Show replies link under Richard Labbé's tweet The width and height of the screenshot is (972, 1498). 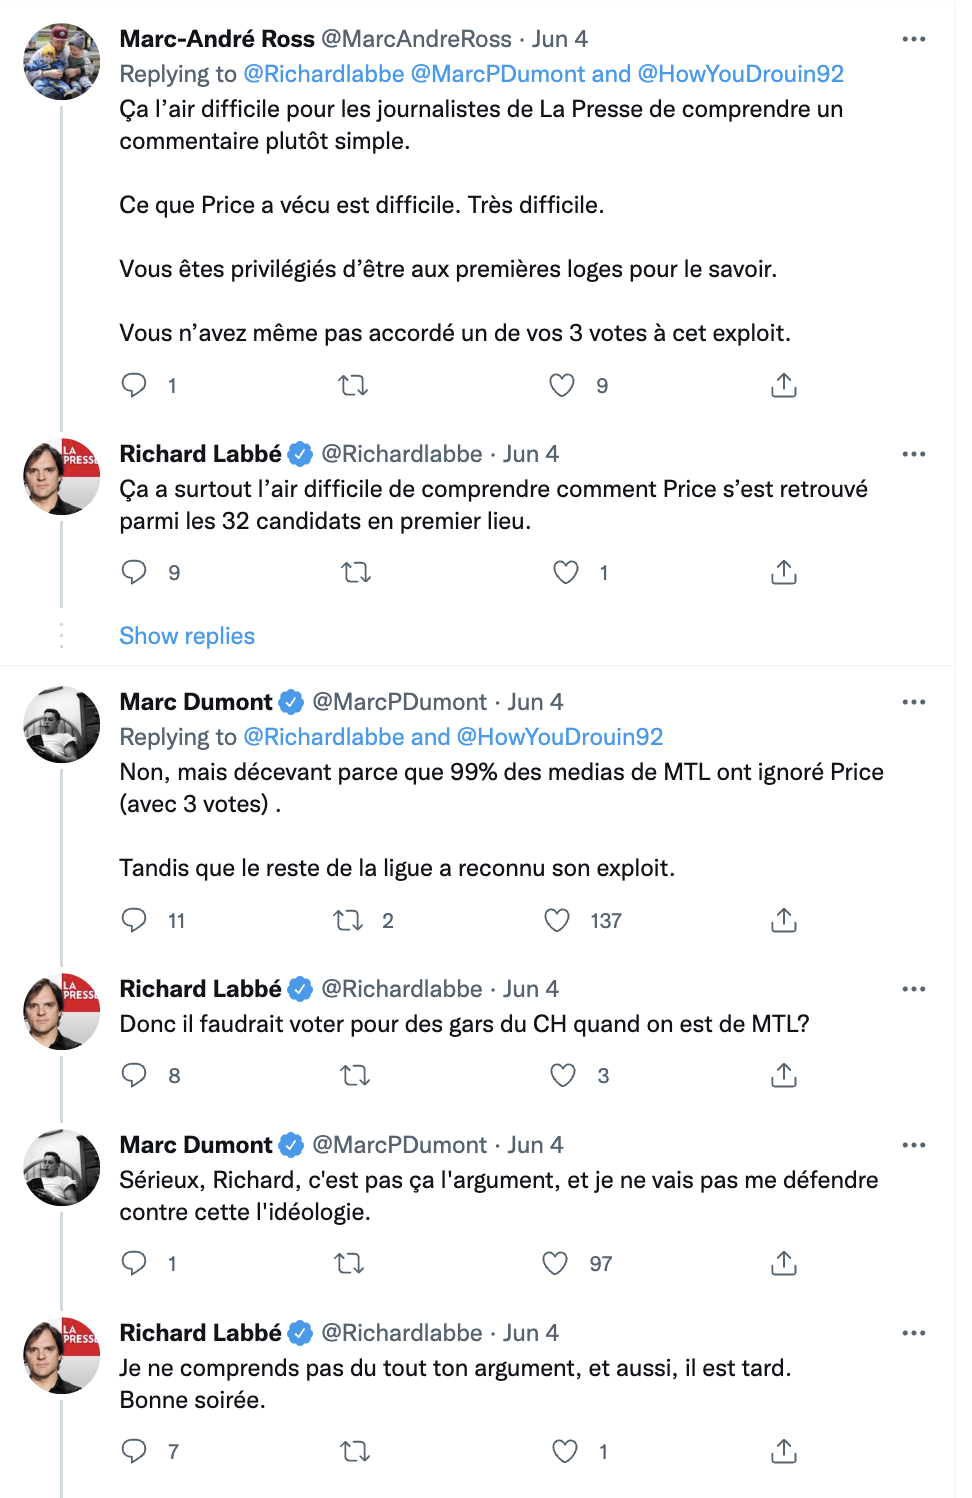point(187,636)
